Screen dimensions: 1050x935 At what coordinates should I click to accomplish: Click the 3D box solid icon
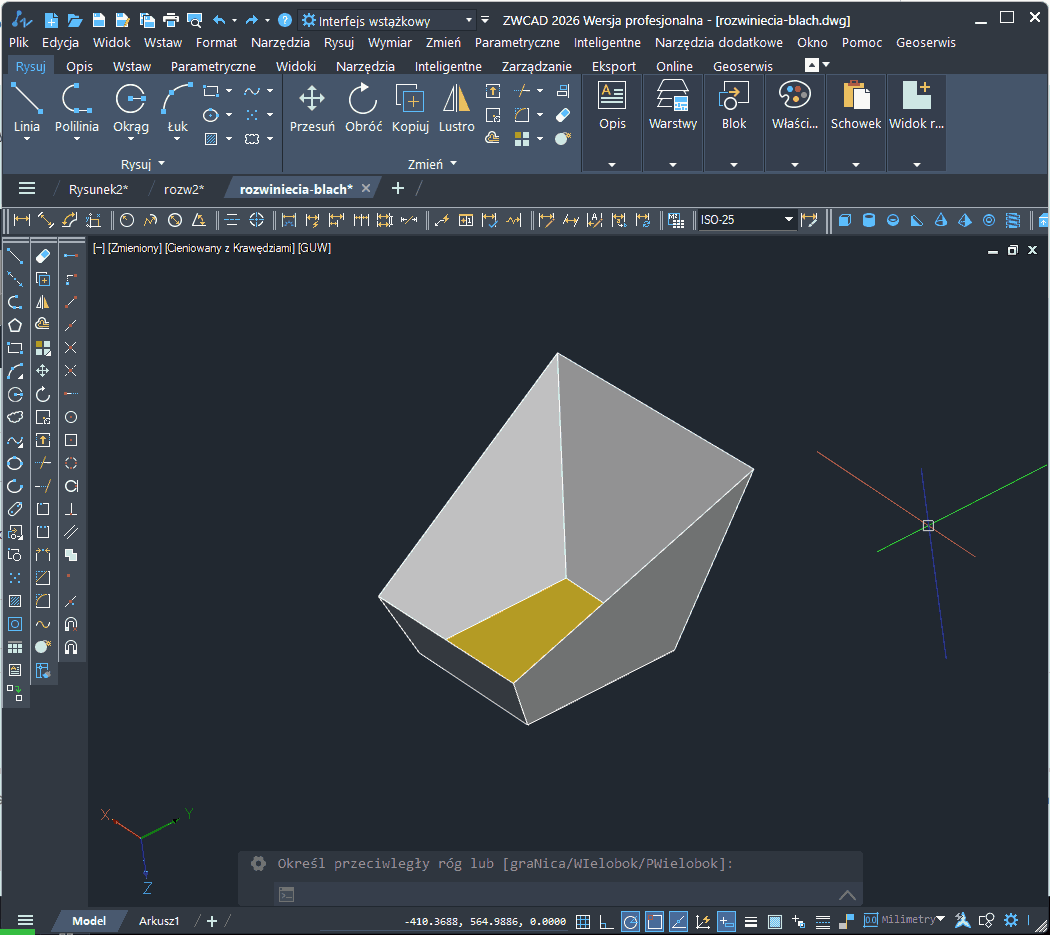[844, 220]
